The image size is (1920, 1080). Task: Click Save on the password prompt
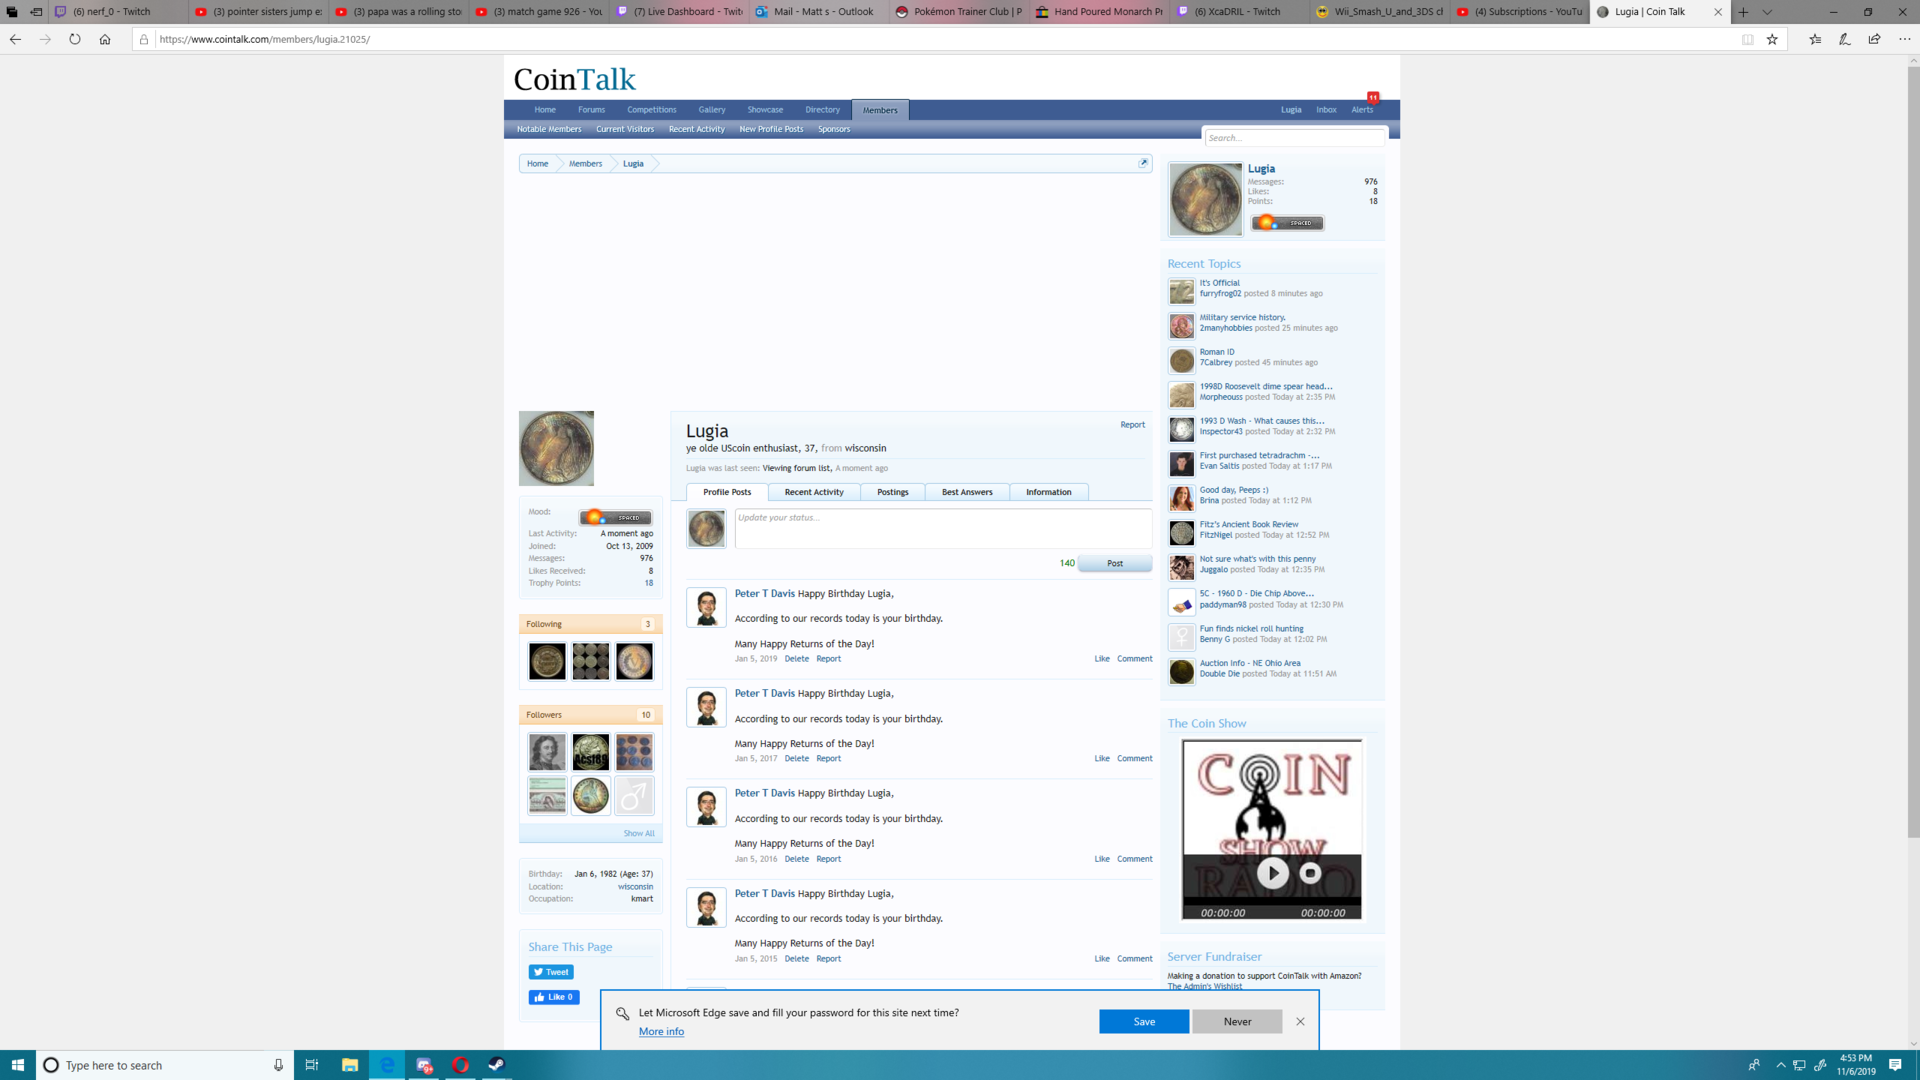tap(1144, 1021)
